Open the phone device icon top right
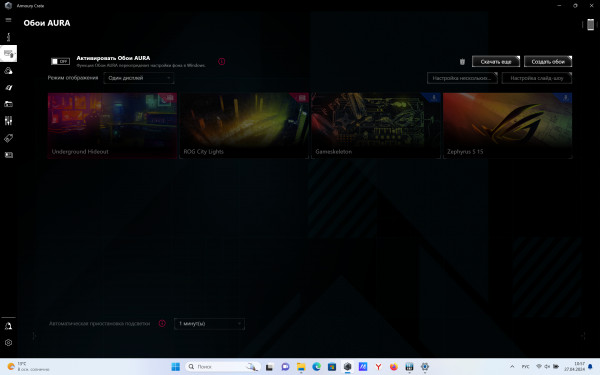Viewport: 600px width, 375px height. [590, 24]
